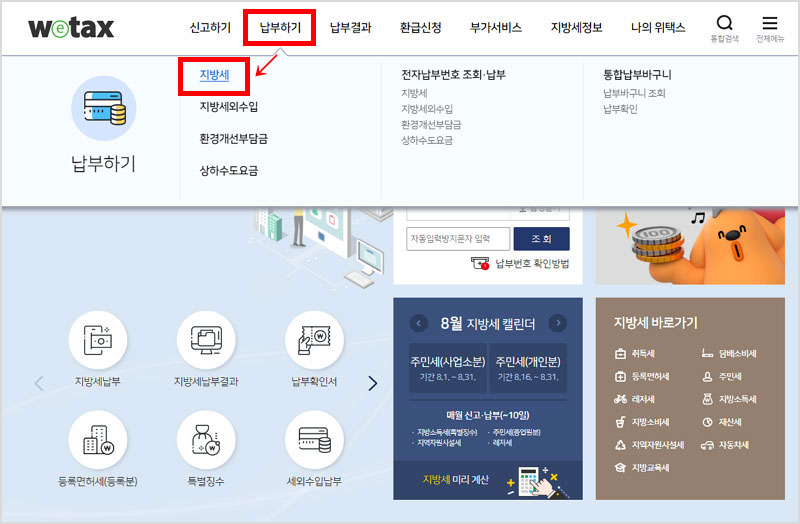Click 주민세(종업원분) in monthly list
The image size is (800, 524).
coord(516,432)
